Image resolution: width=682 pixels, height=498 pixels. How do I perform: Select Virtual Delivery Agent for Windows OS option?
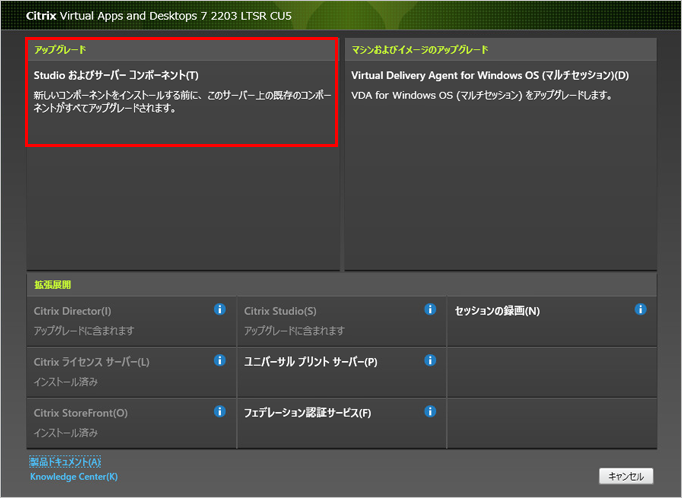pyautogui.click(x=490, y=75)
